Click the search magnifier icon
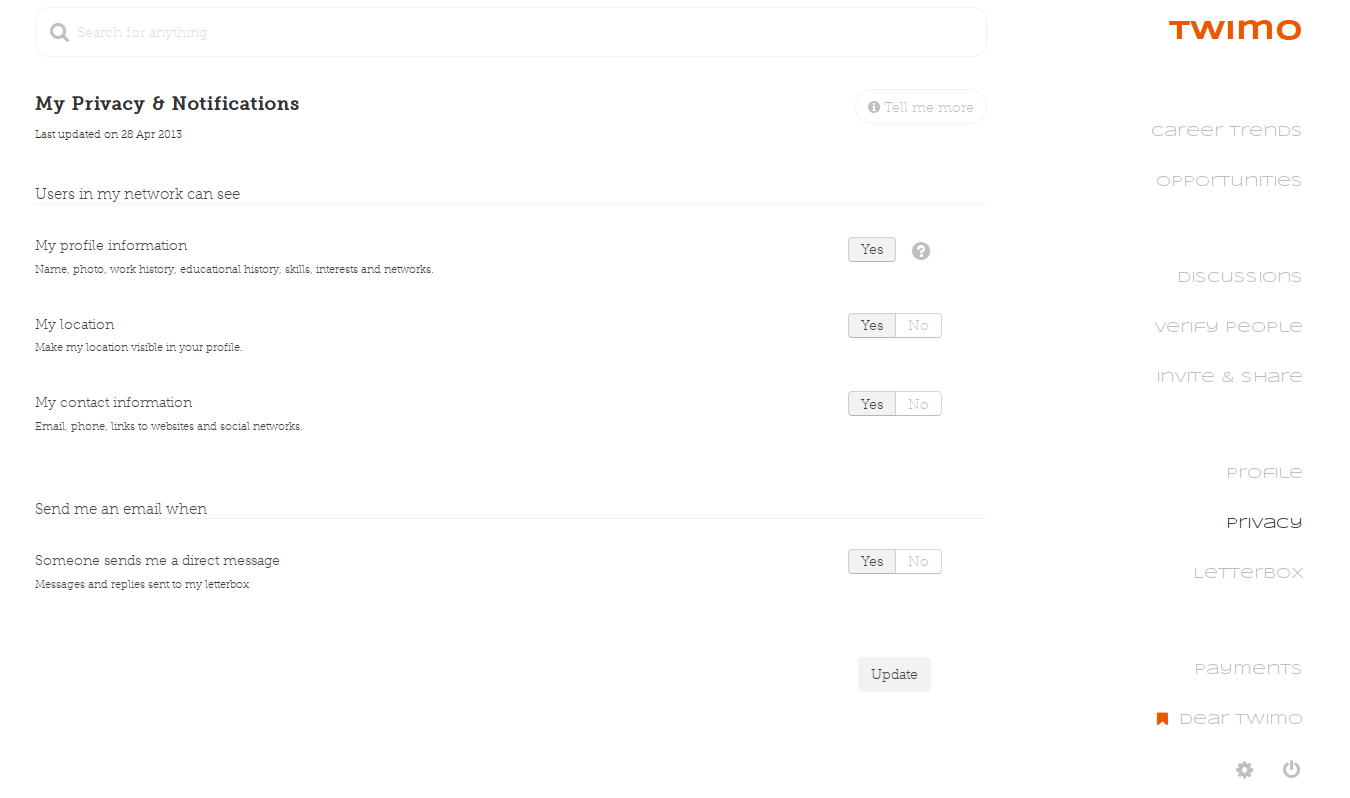 pyautogui.click(x=59, y=33)
